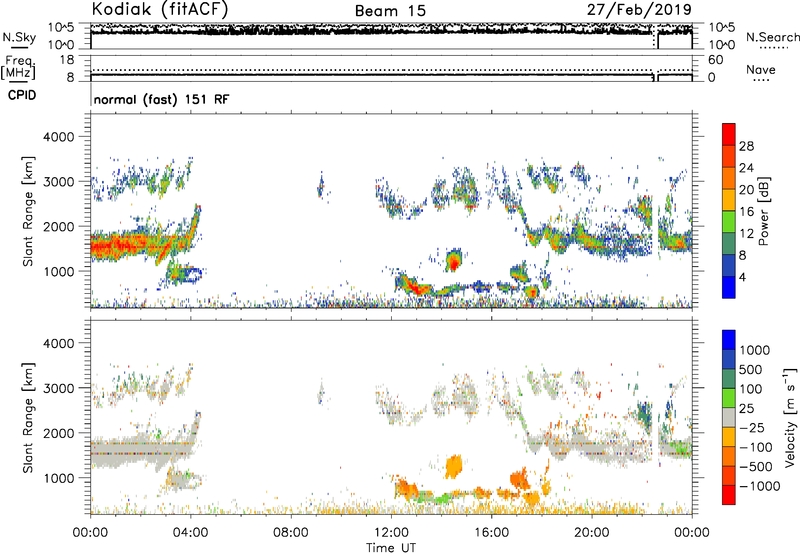This screenshot has width=800, height=554.
Task: Click the red echo blob near 14:30 in power panel
Action: point(453,262)
